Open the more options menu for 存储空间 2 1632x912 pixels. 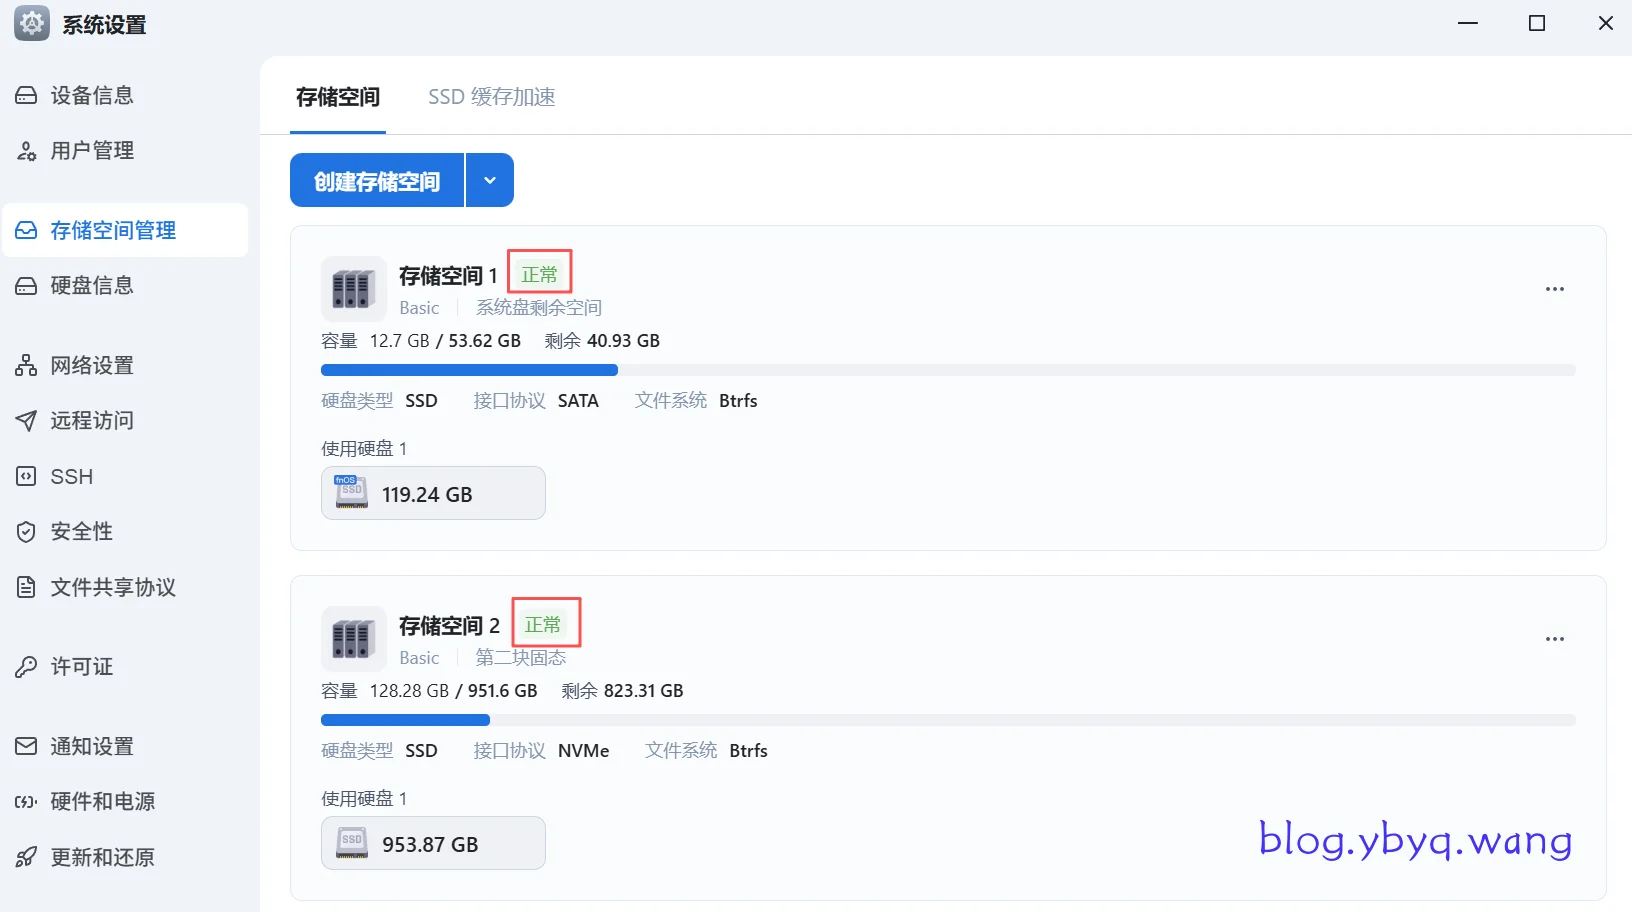coord(1554,639)
